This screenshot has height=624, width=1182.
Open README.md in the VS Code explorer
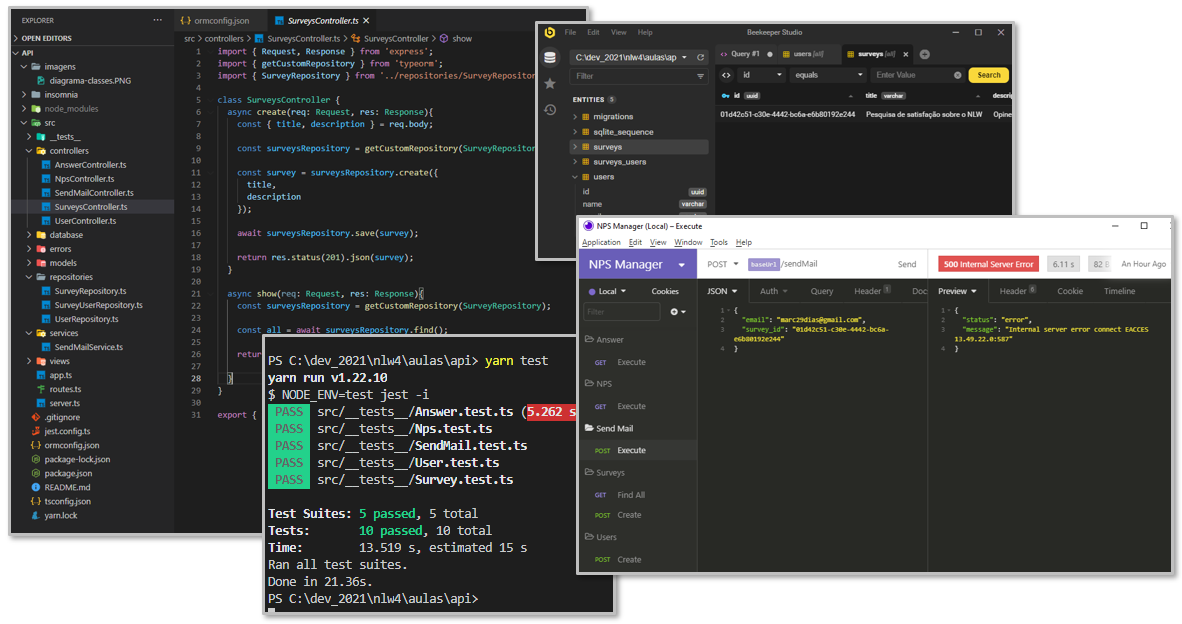tap(61, 488)
